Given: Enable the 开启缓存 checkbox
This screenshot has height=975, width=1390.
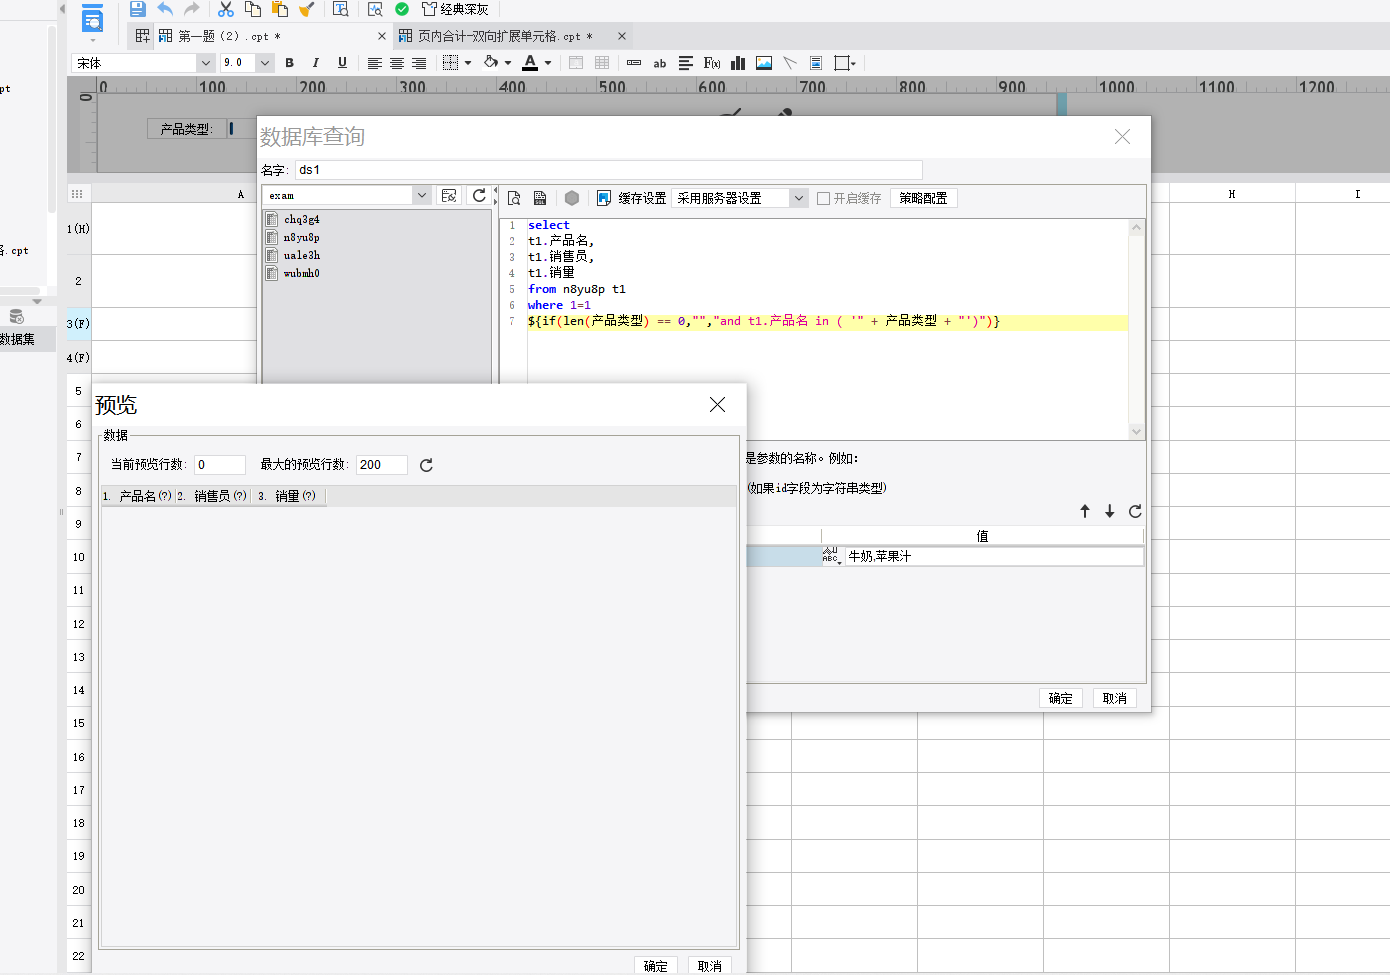Looking at the screenshot, I should [x=823, y=198].
